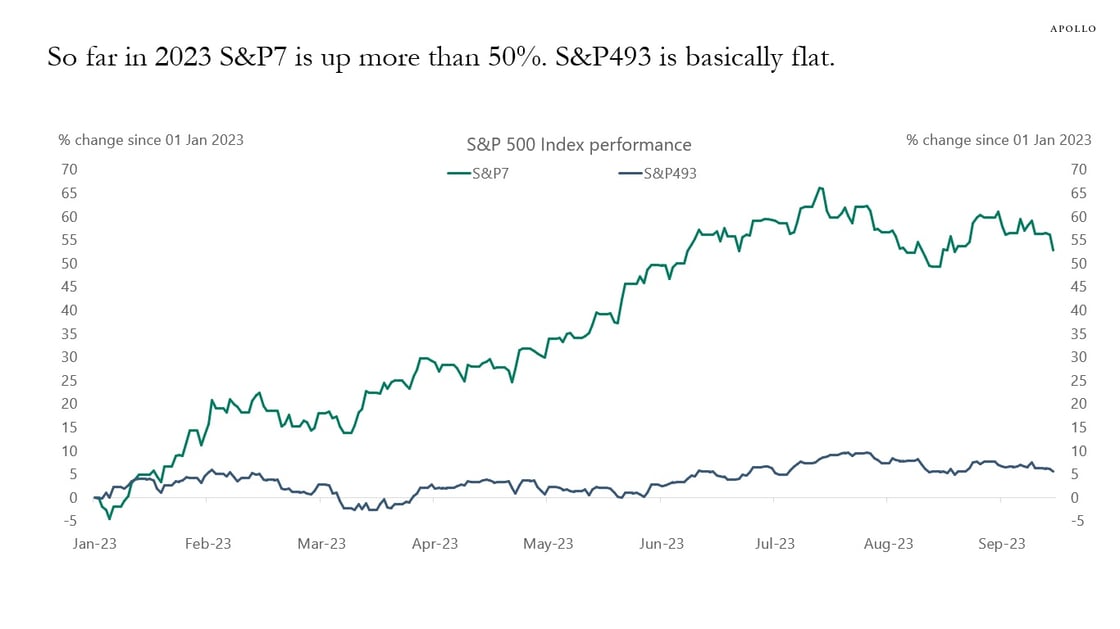
Task: Click the left '% change since 01 Jan 2023' label
Action: (x=151, y=140)
